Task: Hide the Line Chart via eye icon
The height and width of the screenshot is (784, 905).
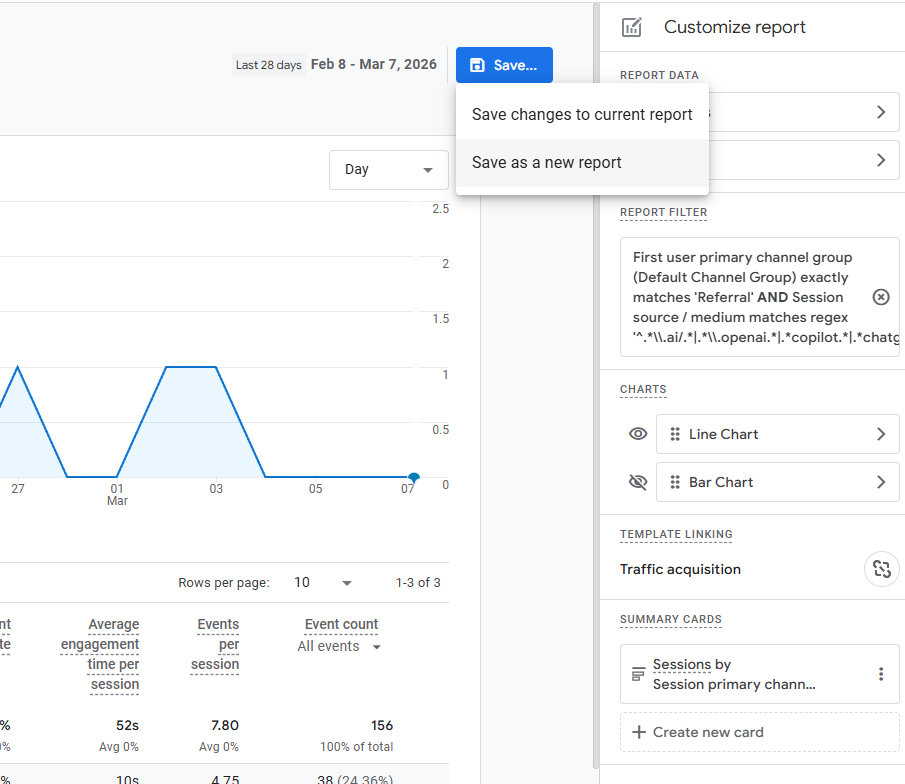Action: coord(638,434)
